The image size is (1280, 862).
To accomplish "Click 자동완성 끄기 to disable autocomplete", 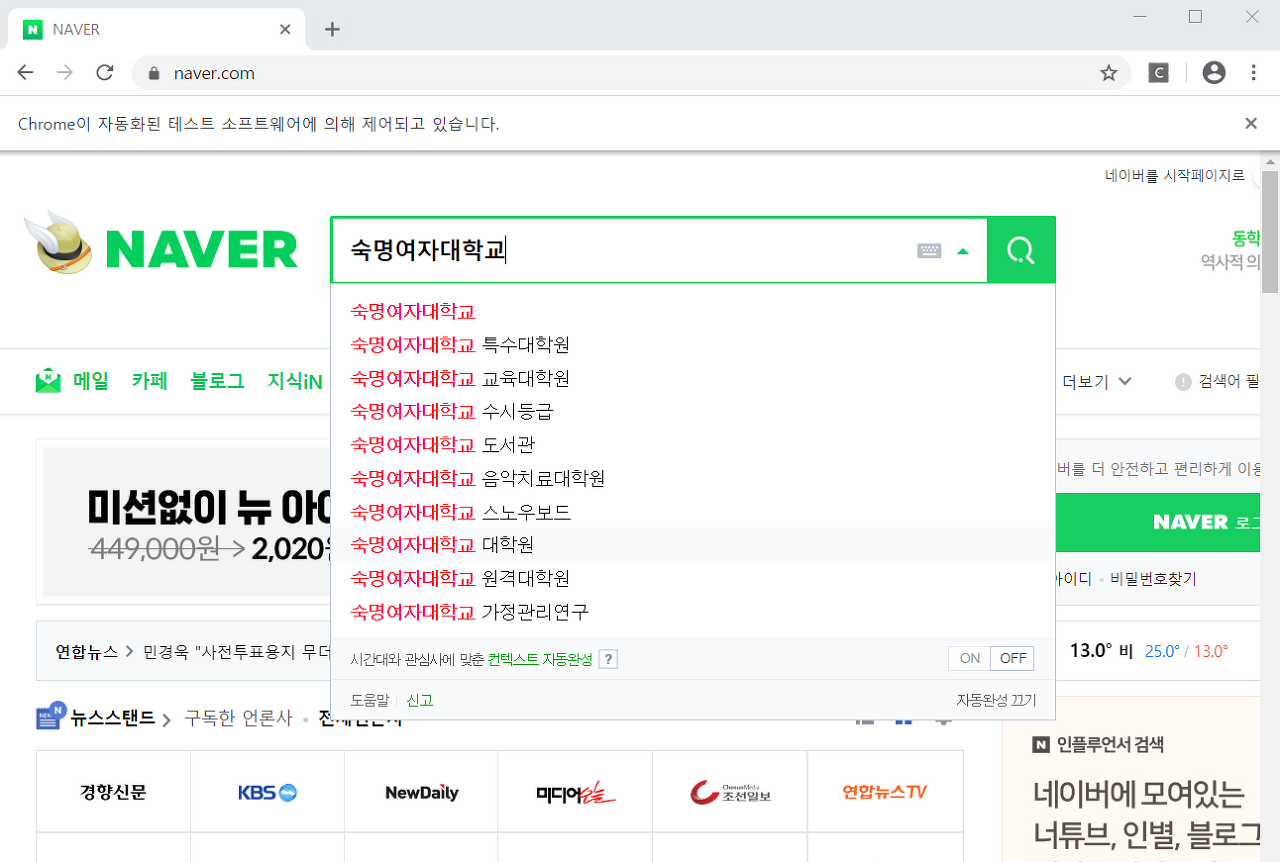I will tap(996, 700).
